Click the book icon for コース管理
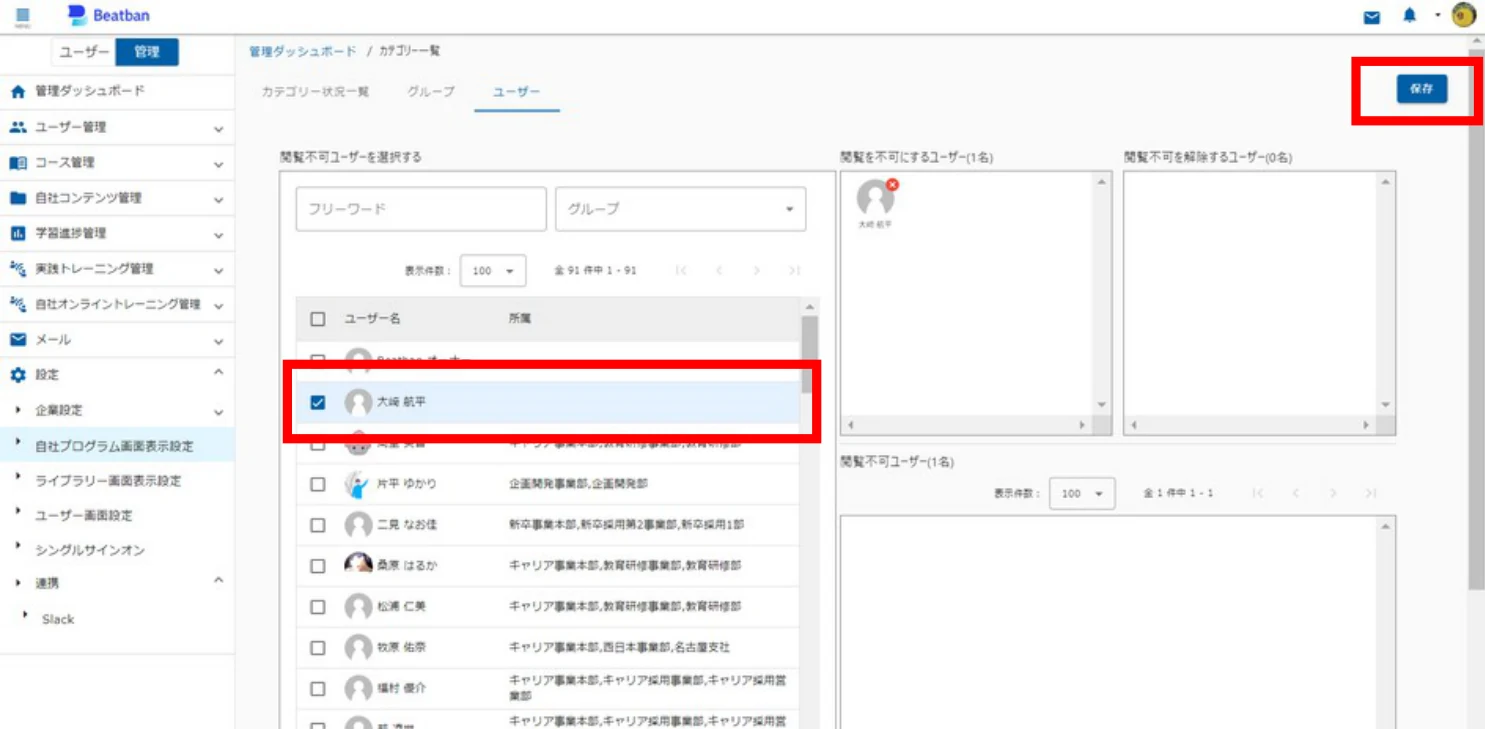Viewport: 1485px width, 729px height. click(x=17, y=162)
